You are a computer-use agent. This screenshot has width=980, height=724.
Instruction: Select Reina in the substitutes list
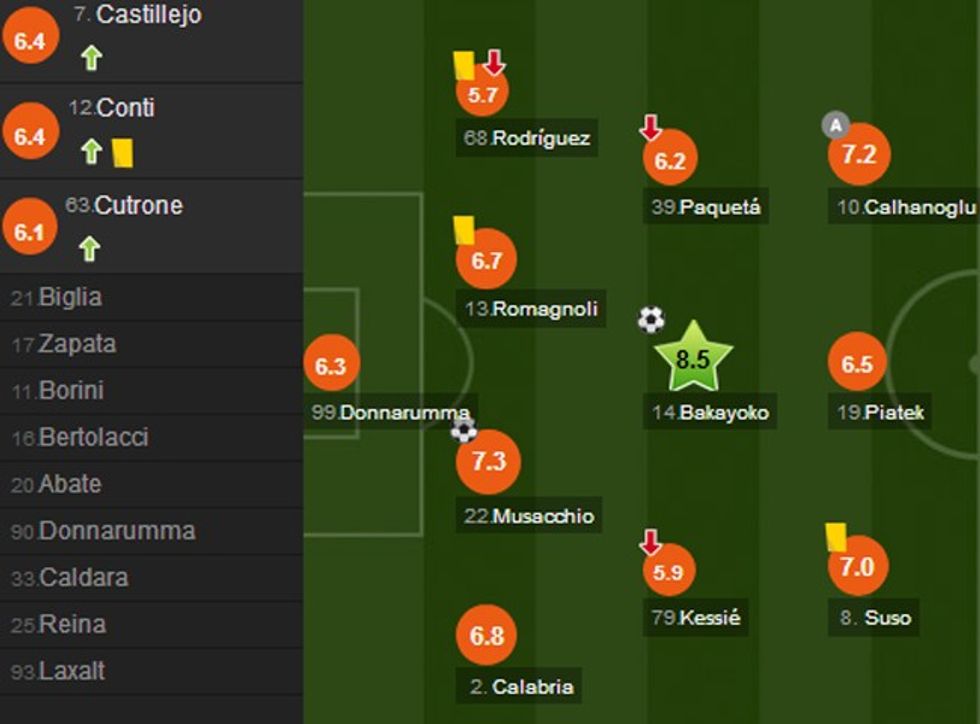(x=72, y=624)
